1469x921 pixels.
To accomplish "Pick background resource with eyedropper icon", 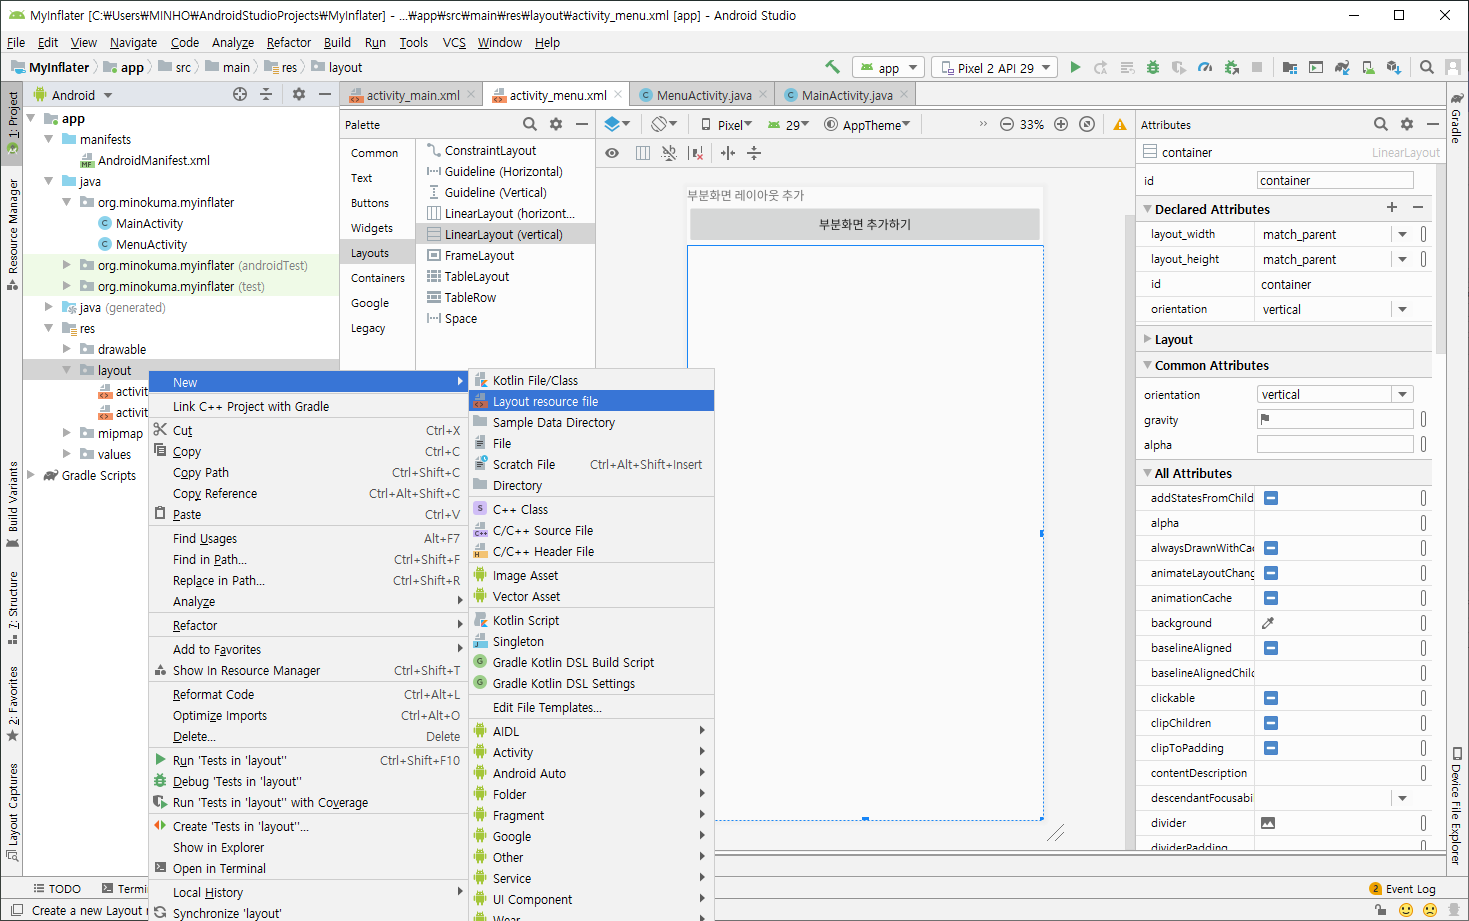I will pos(1268,623).
